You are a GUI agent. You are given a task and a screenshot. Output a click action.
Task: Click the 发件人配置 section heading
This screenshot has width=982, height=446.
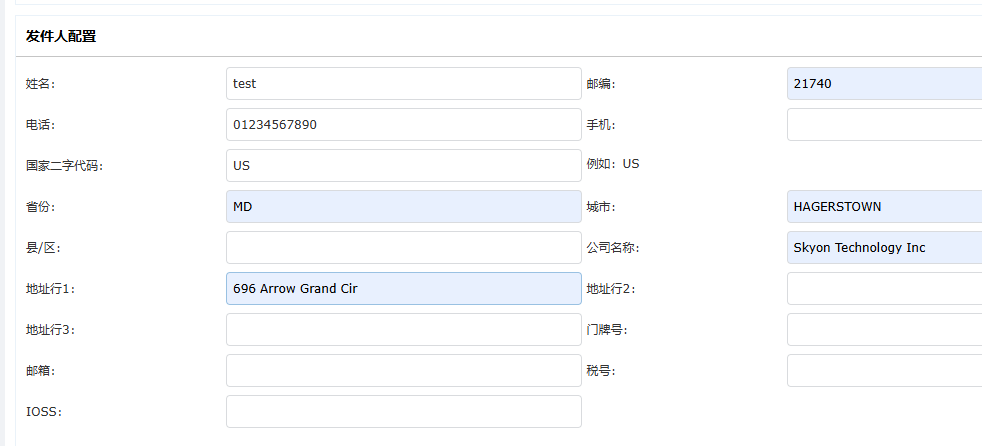coord(61,37)
